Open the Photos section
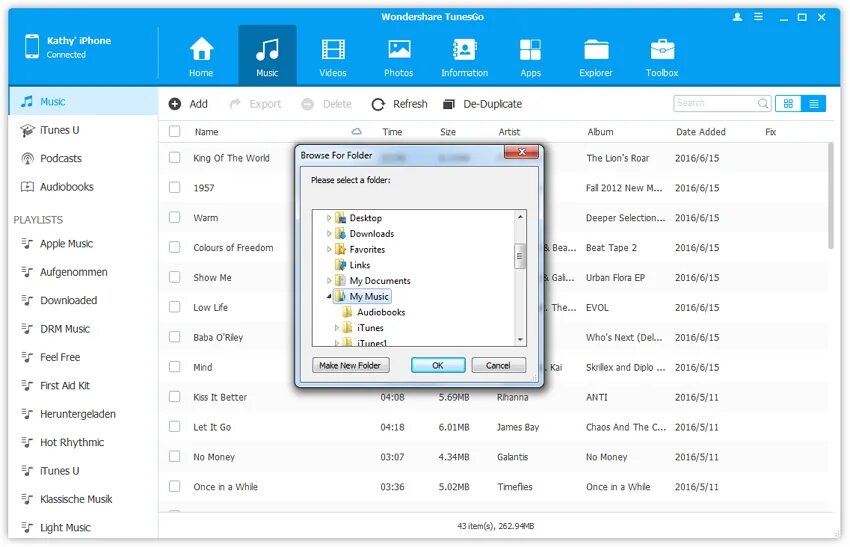The width and height of the screenshot is (850, 547). pyautogui.click(x=398, y=56)
